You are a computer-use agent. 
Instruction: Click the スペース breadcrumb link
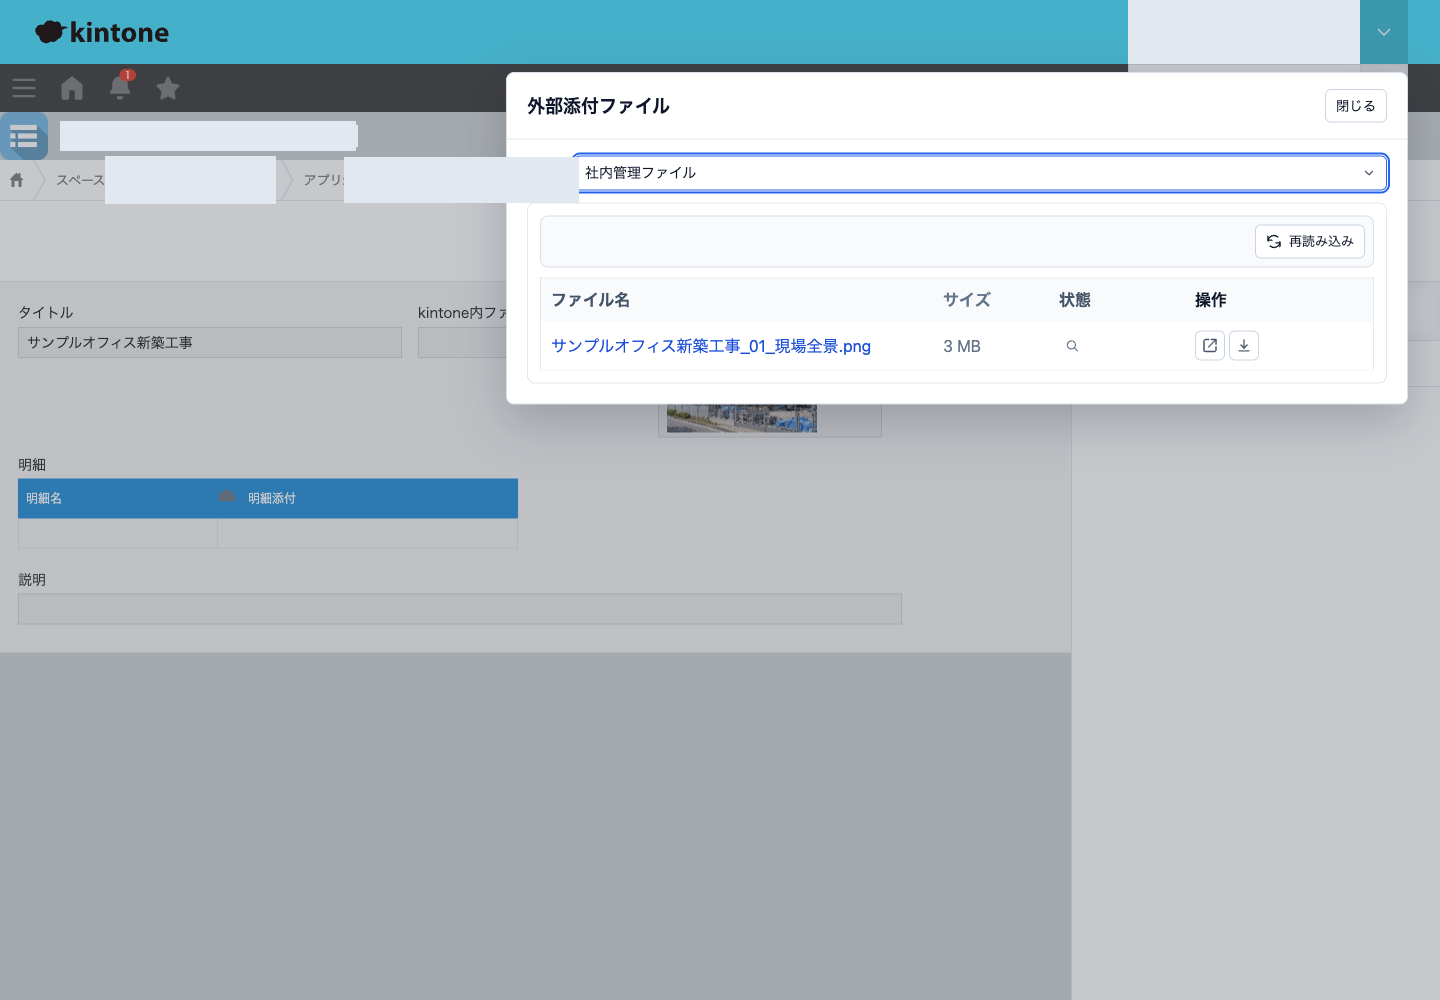pyautogui.click(x=80, y=180)
